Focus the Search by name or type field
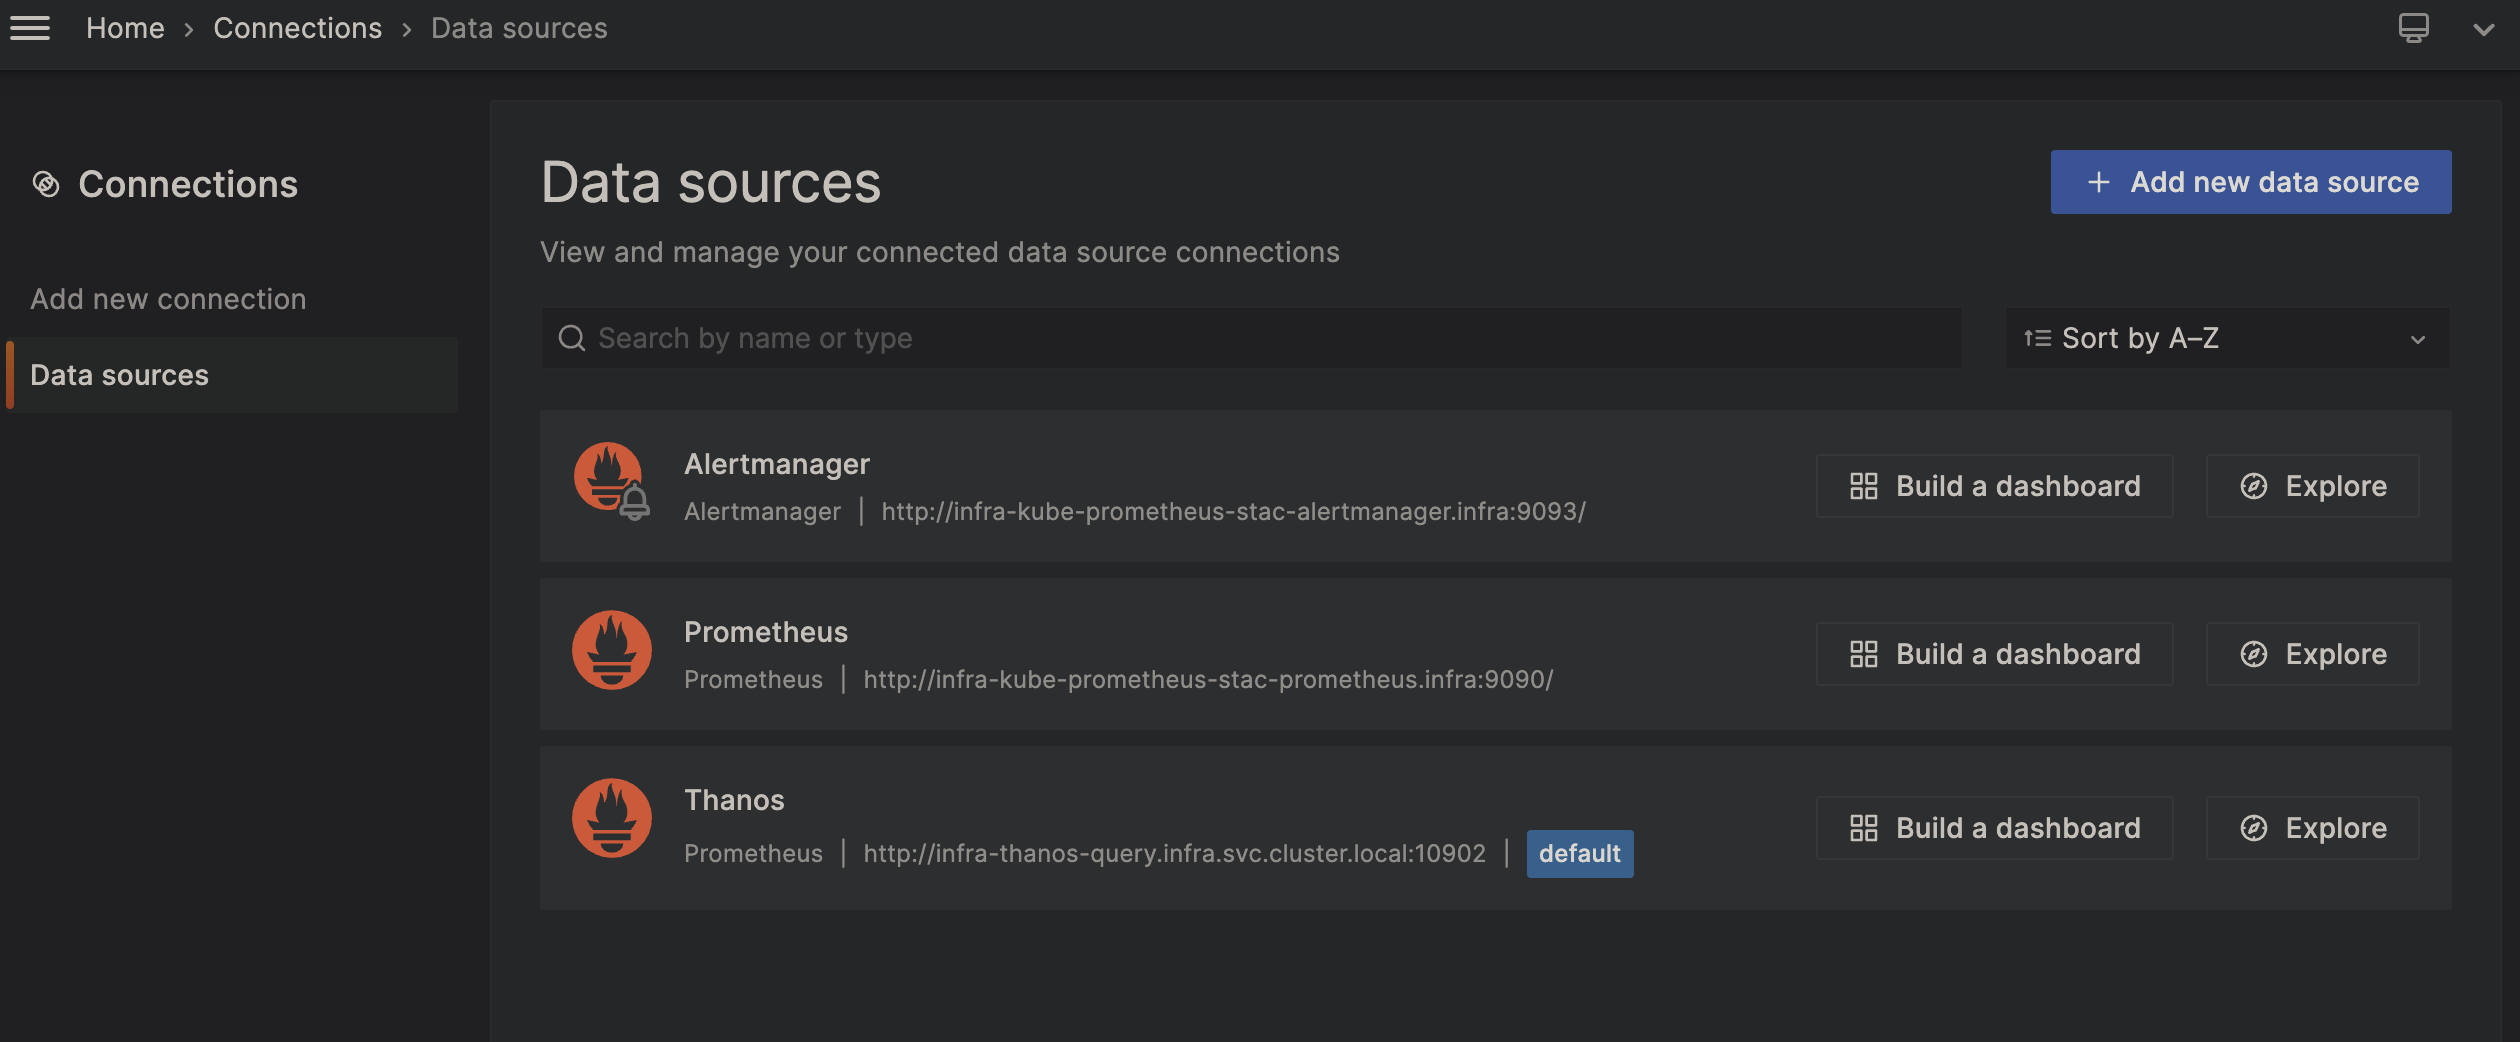The image size is (2520, 1042). (1251, 338)
